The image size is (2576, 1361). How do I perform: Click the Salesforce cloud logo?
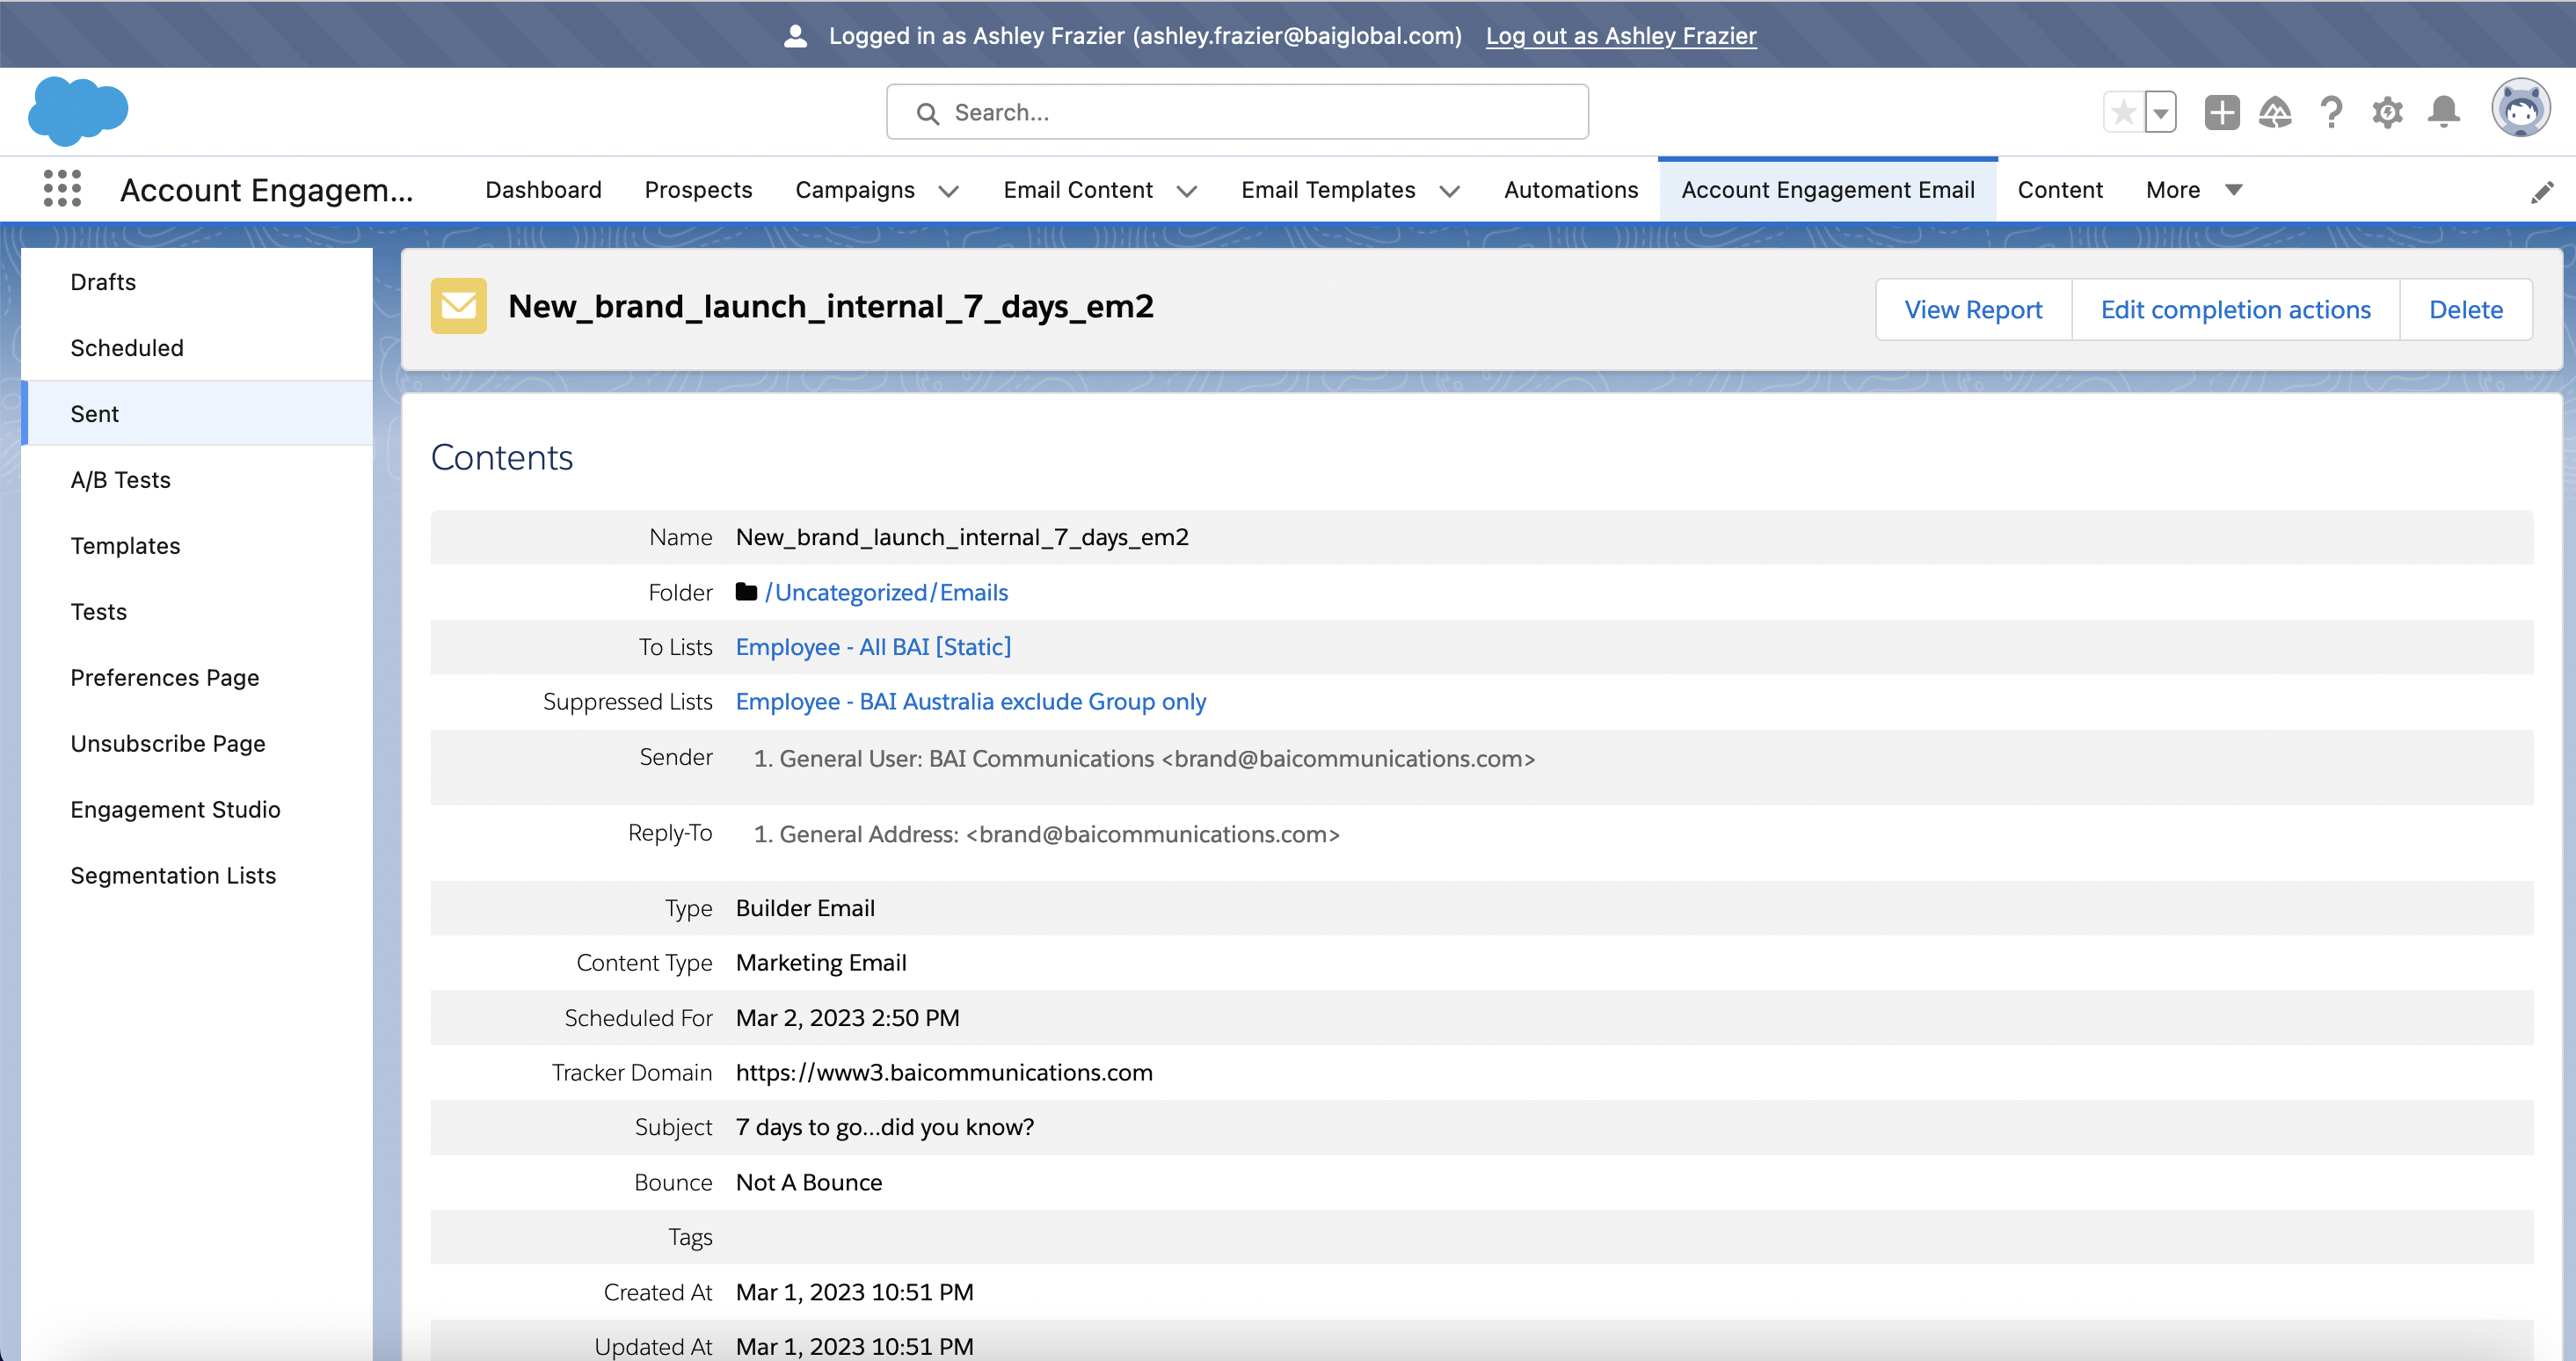click(78, 111)
